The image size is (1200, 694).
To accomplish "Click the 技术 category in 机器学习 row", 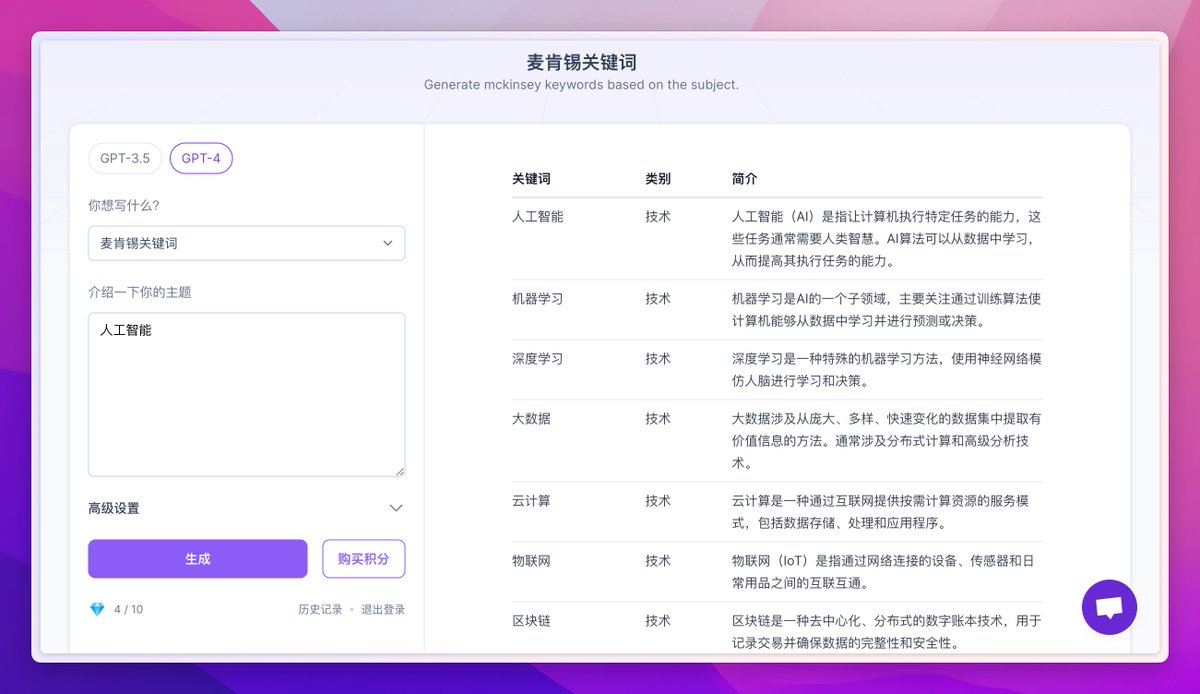I will click(658, 299).
